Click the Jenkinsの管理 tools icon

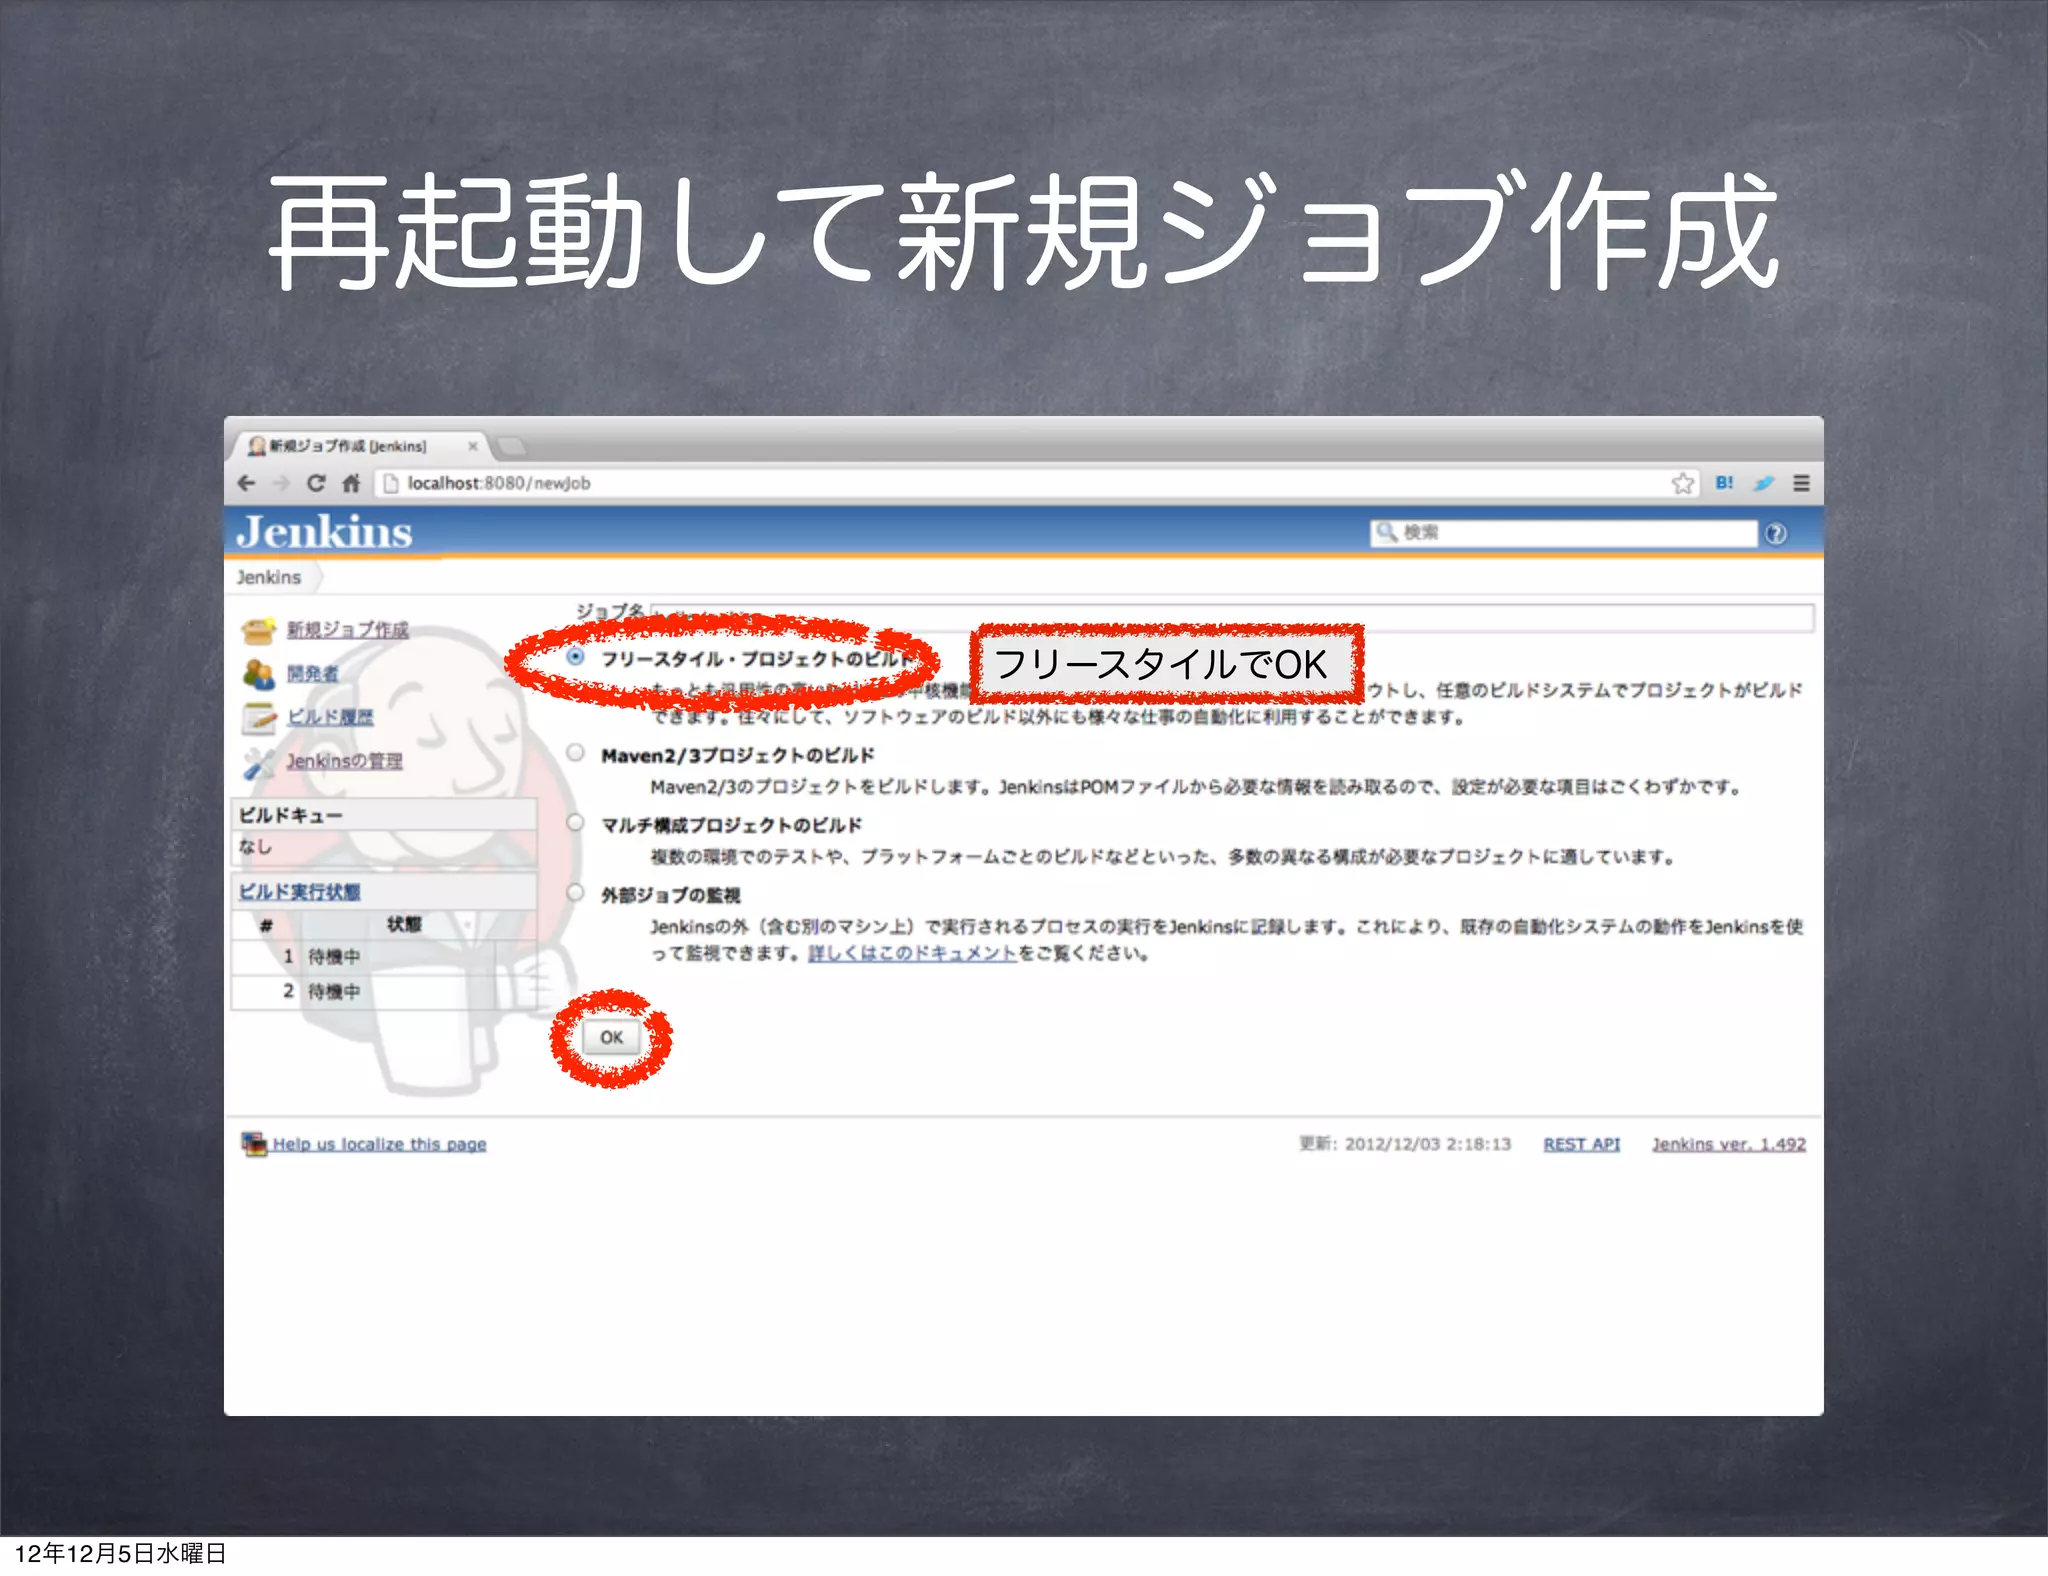coord(259,763)
